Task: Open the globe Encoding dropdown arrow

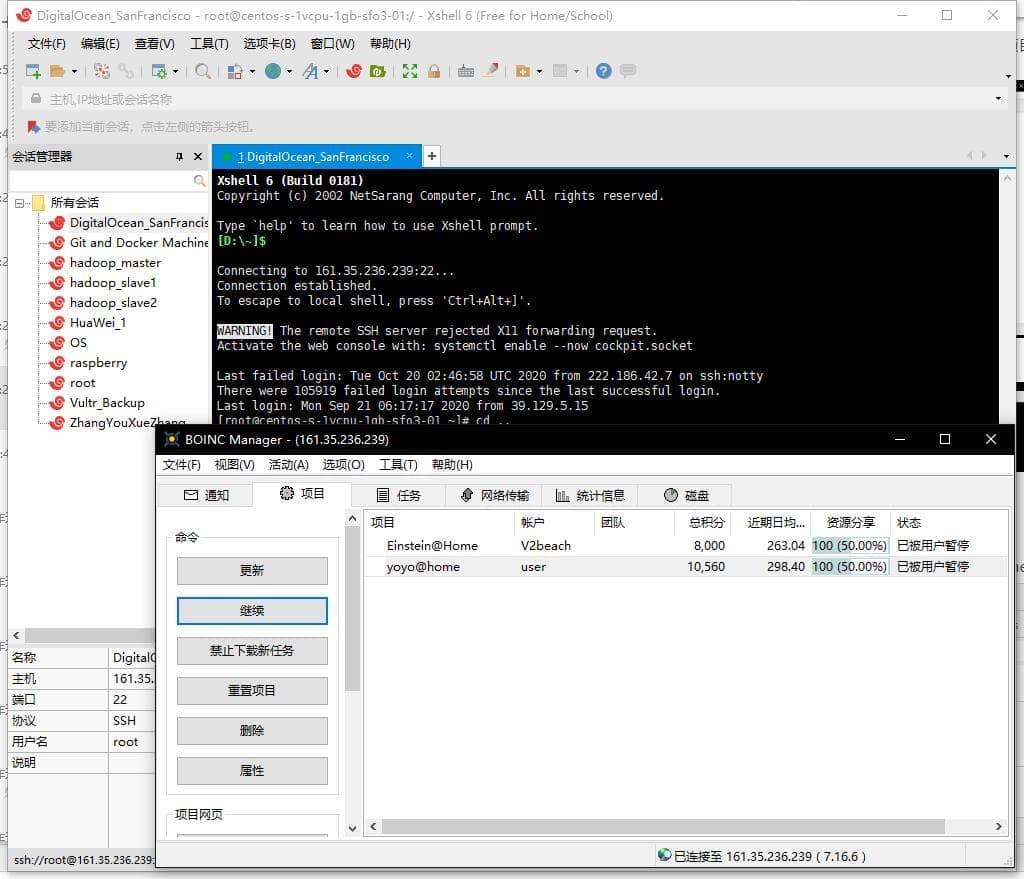Action: pyautogui.click(x=289, y=71)
